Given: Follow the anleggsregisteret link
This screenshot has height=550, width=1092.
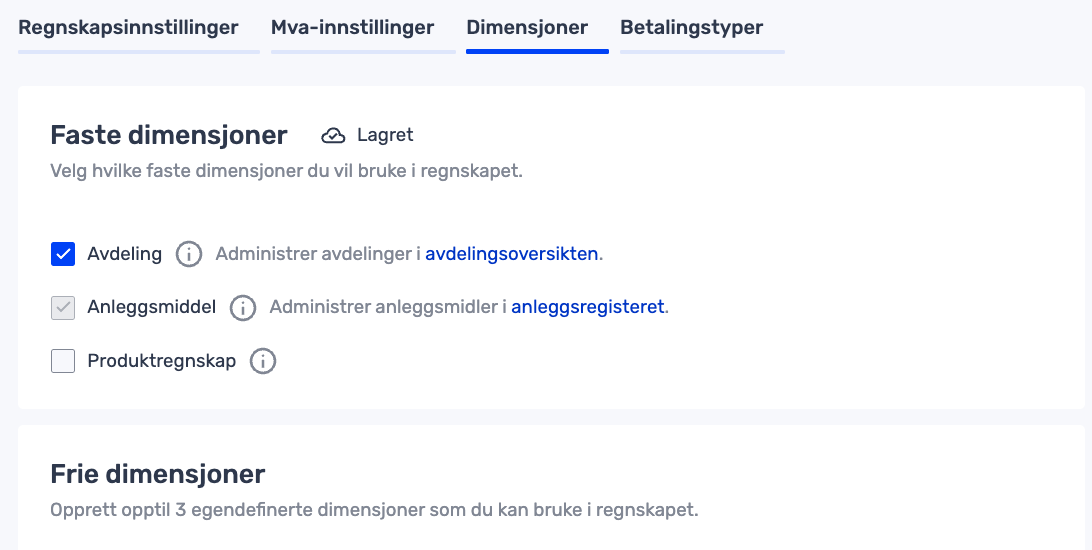Looking at the screenshot, I should click(588, 308).
